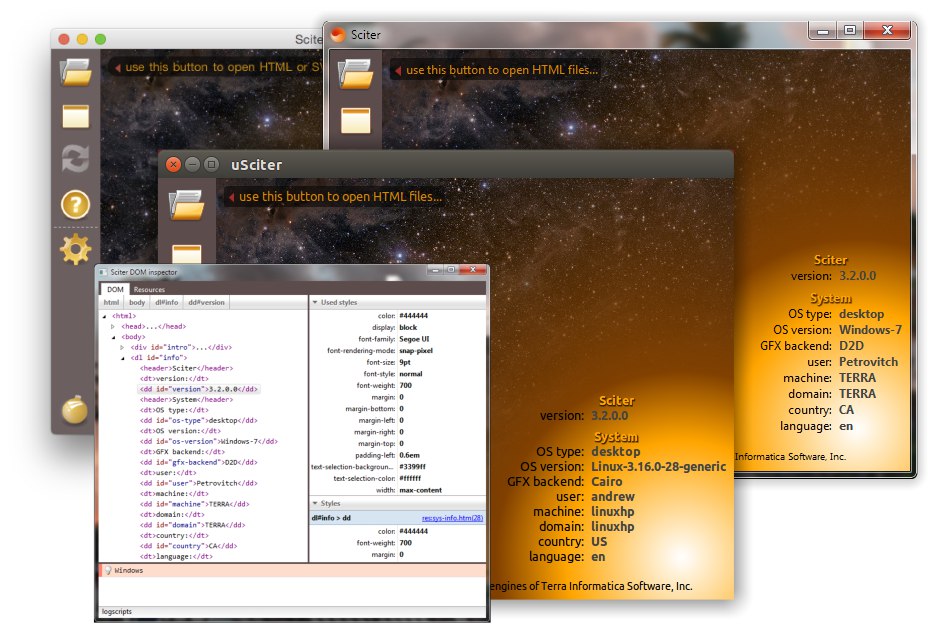Viewport: 937px width, 636px height.
Task: Open the folder icon in the uSciter window
Action: pyautogui.click(x=187, y=205)
